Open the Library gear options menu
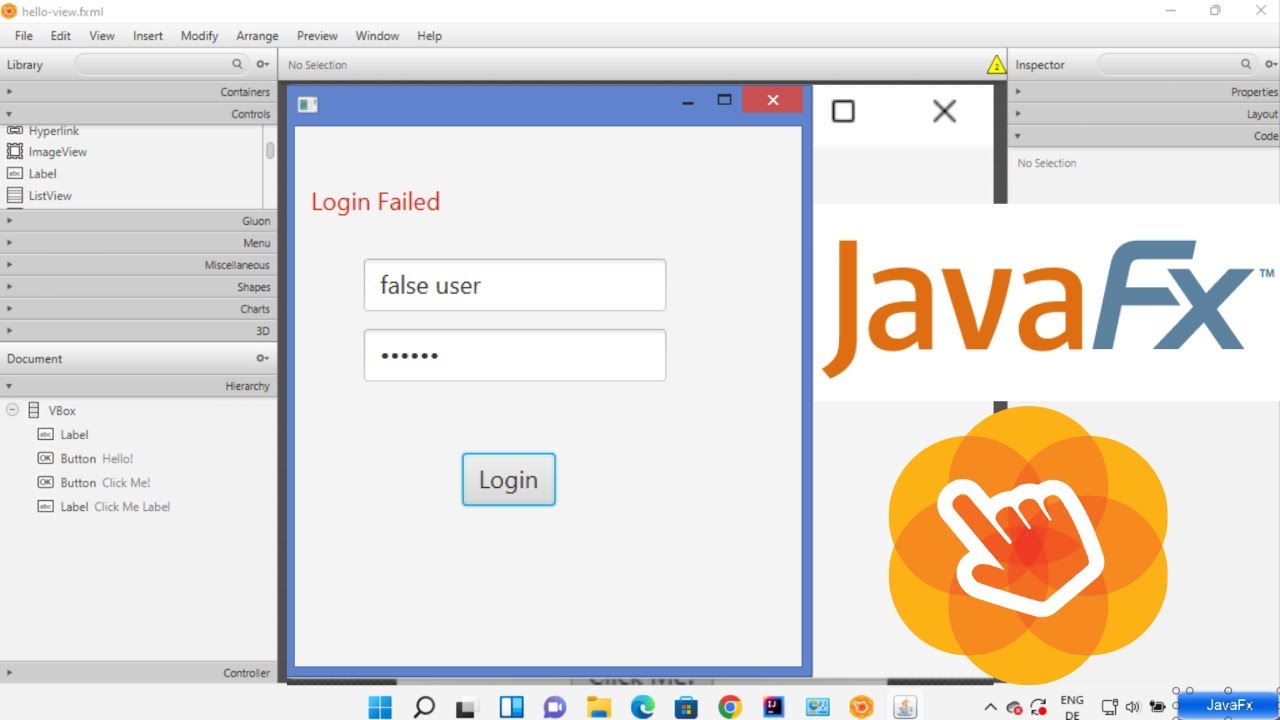The image size is (1280, 720). click(262, 64)
